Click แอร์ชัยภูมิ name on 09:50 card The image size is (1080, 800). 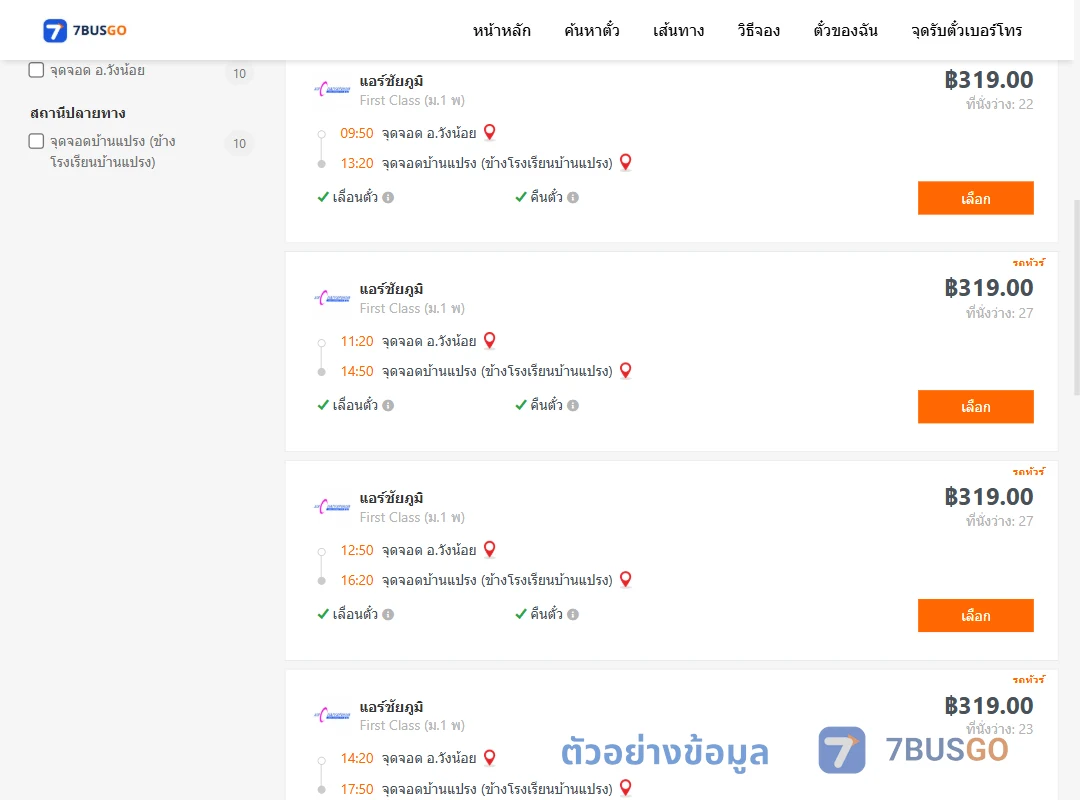click(391, 81)
